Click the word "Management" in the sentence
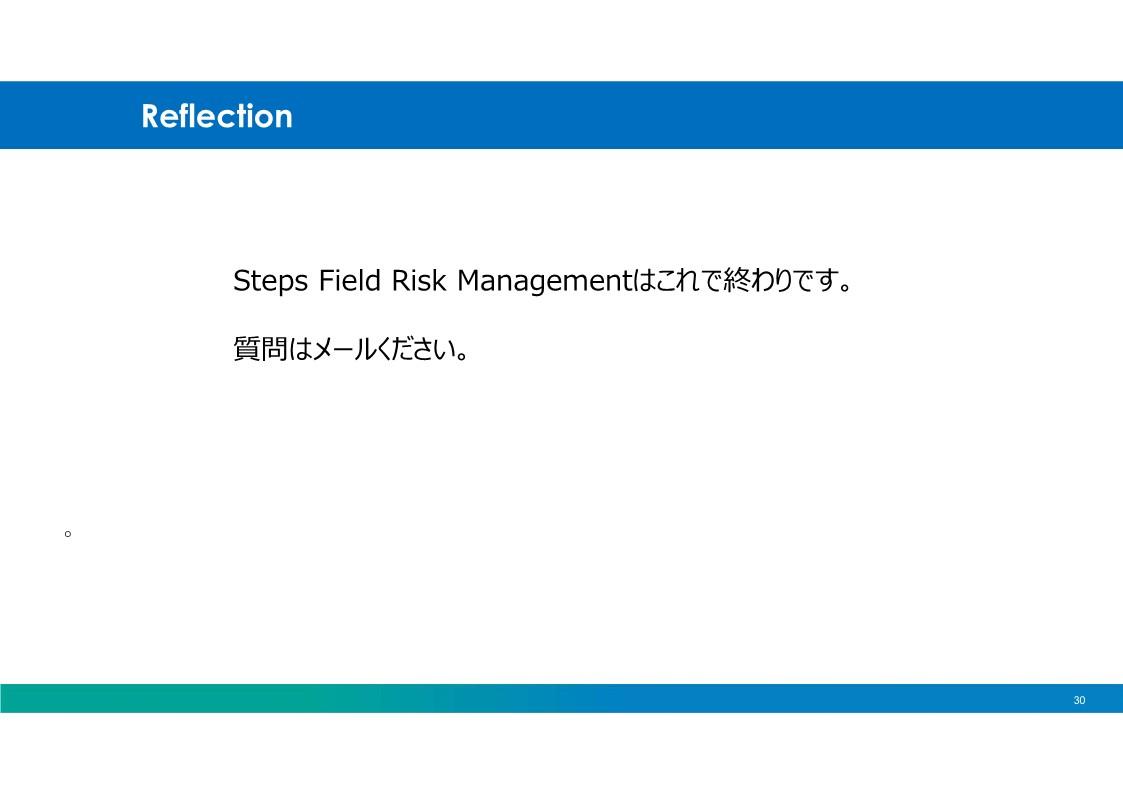The image size is (1123, 794). pos(544,281)
